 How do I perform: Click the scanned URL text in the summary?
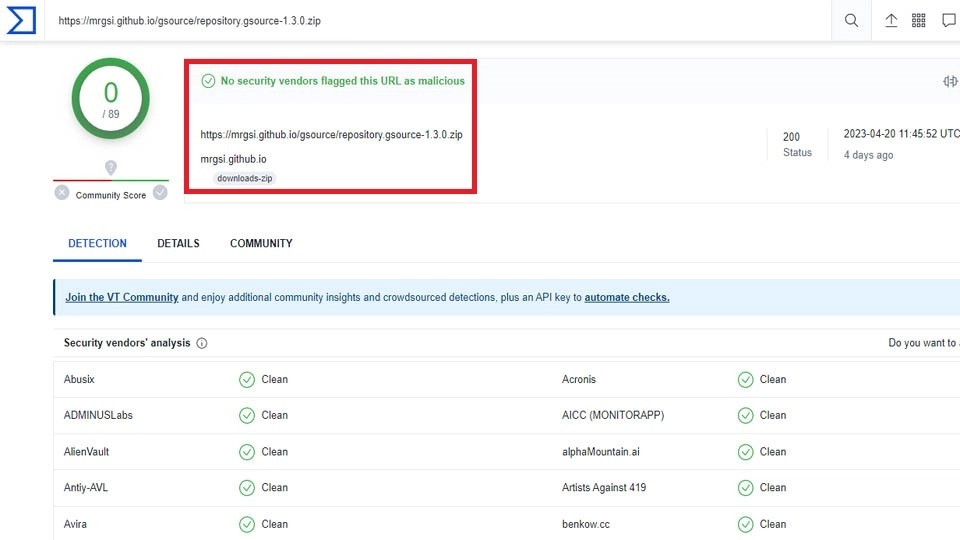click(331, 135)
